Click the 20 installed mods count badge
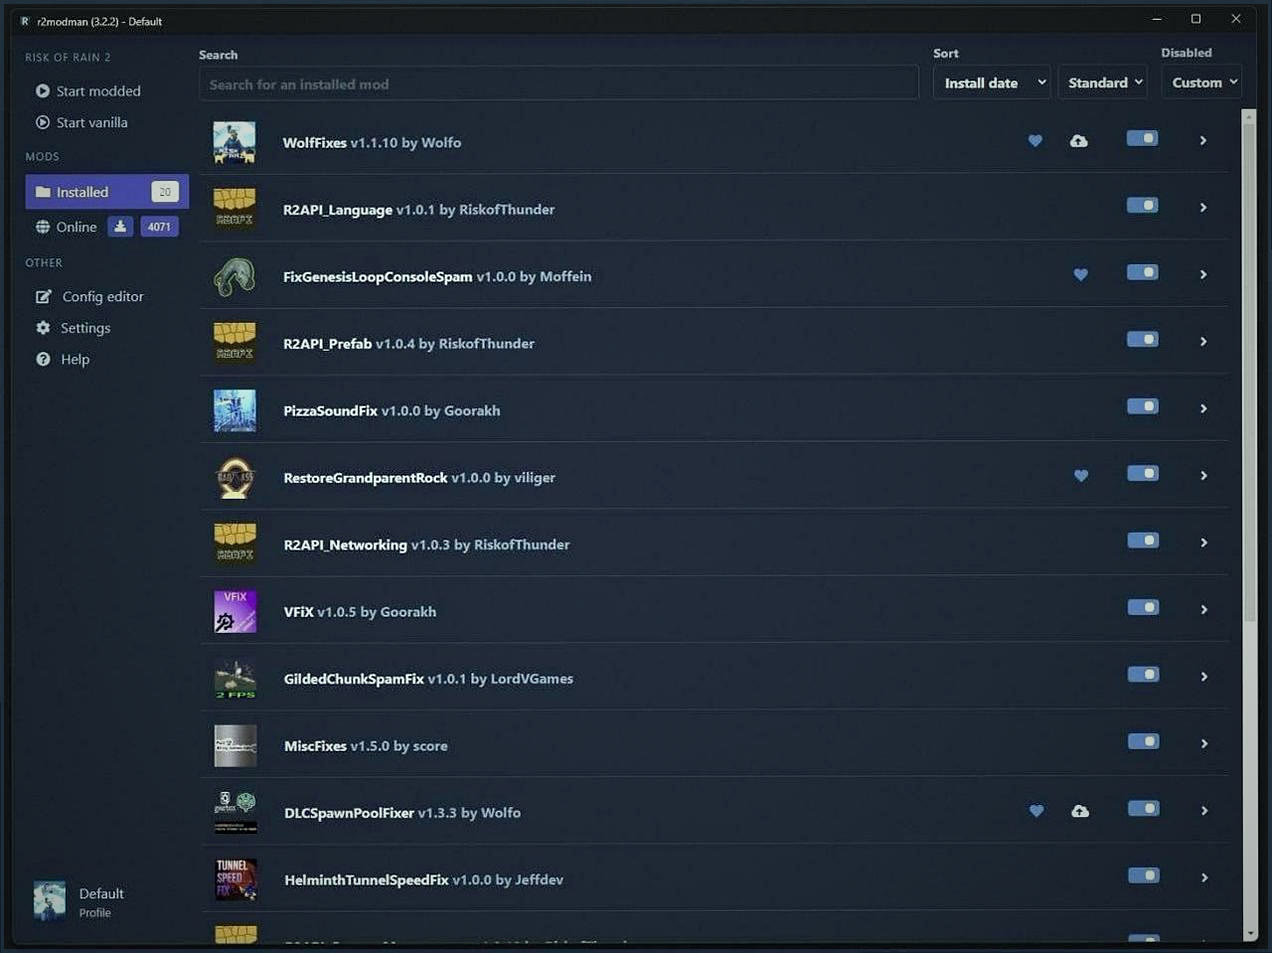Viewport: 1272px width, 953px height. click(x=165, y=191)
